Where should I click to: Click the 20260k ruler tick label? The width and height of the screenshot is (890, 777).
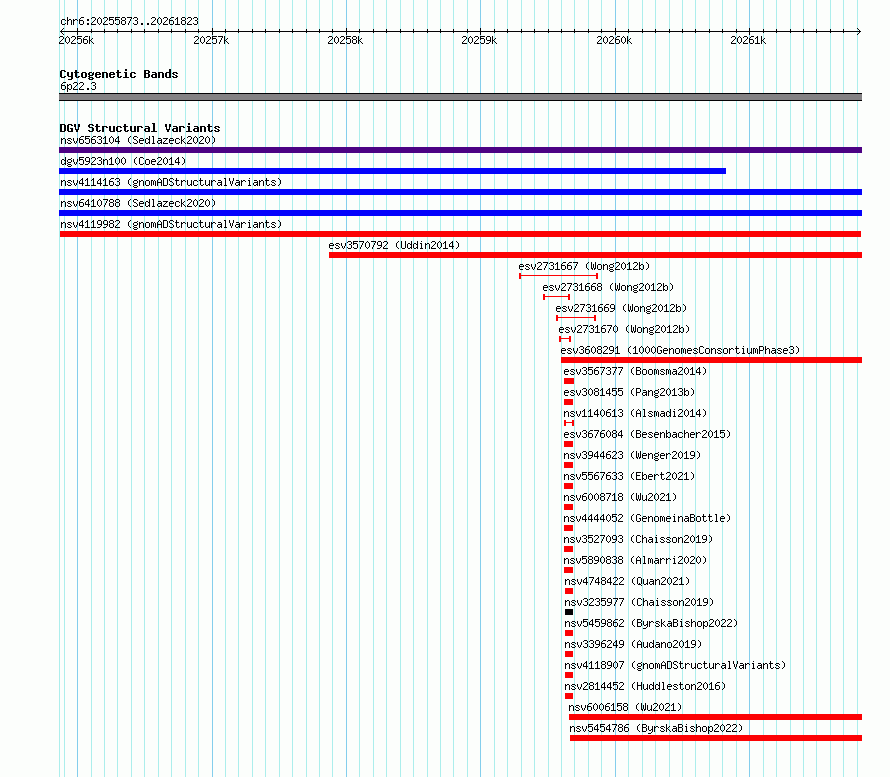point(614,40)
